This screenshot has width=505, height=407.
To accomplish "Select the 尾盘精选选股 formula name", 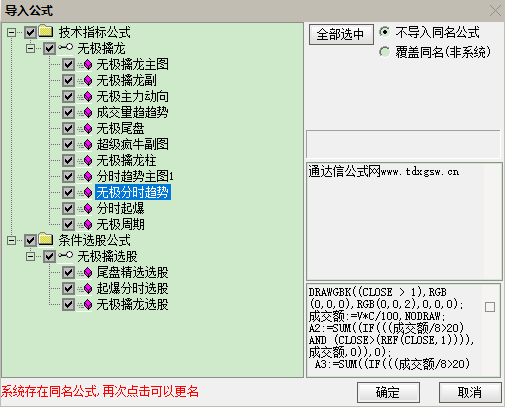I will (132, 272).
